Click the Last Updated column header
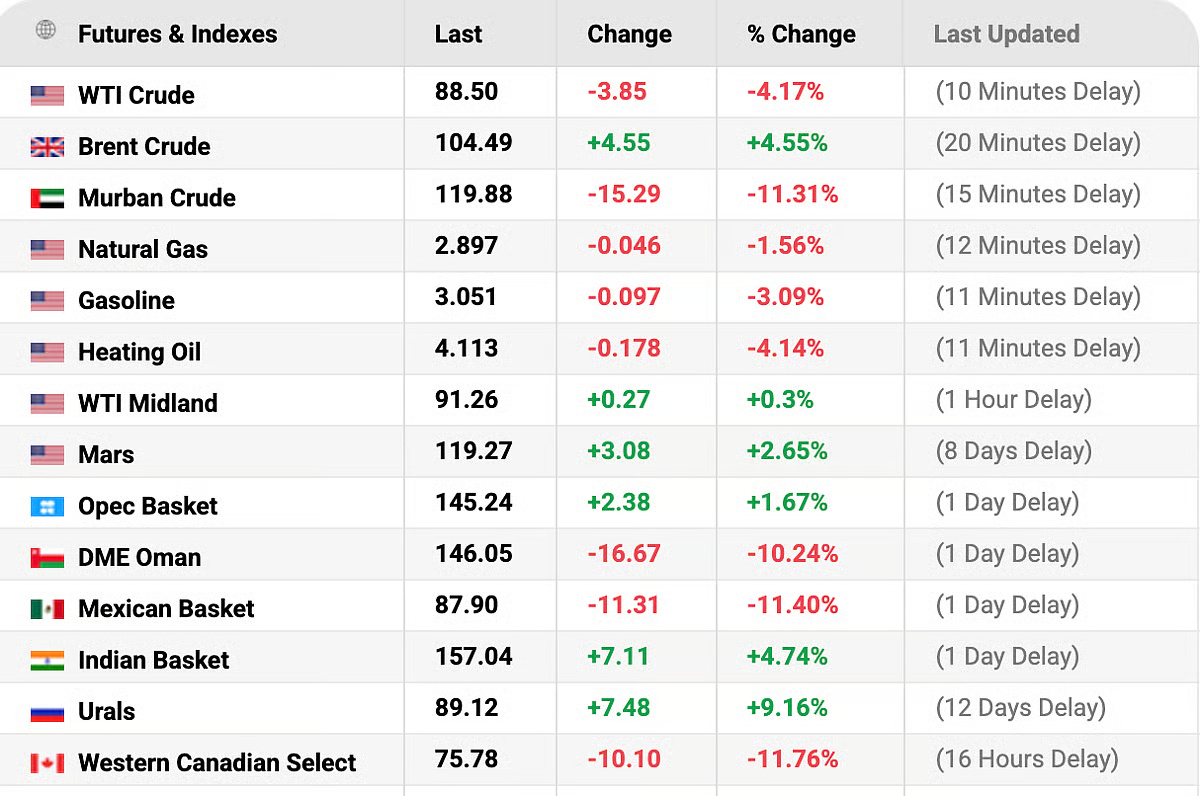Viewport: 1200px width, 796px height. pos(1006,34)
